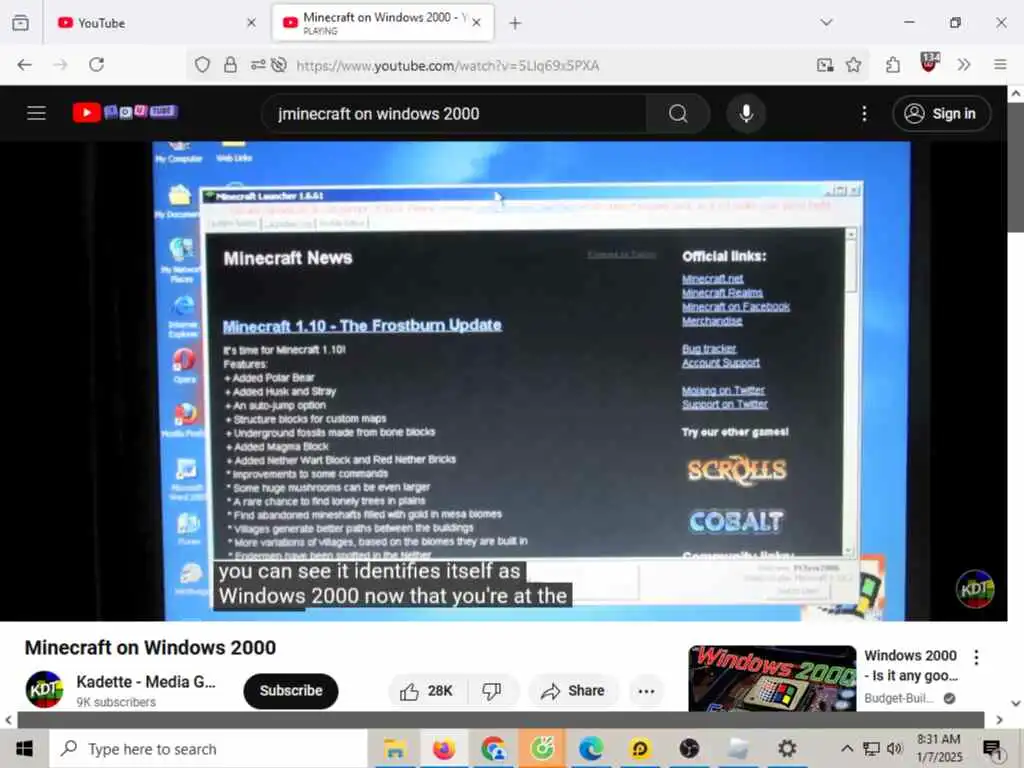Like the video with thumbs up
The height and width of the screenshot is (768, 1024).
(x=427, y=691)
